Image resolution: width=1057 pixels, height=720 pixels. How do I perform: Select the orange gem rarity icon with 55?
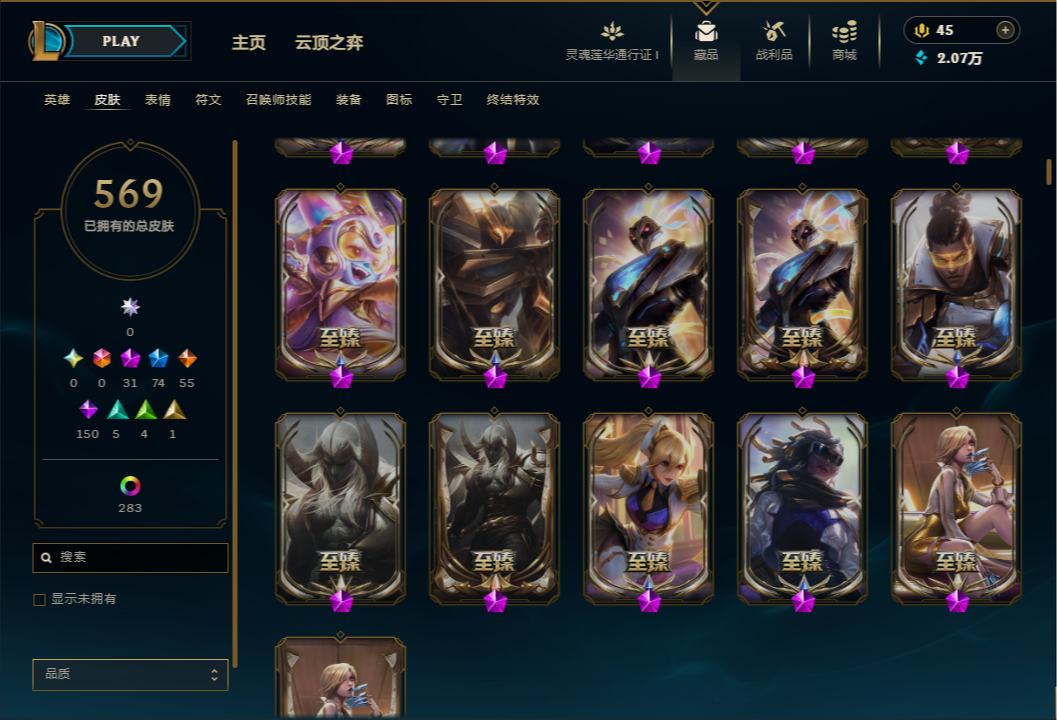pos(187,358)
